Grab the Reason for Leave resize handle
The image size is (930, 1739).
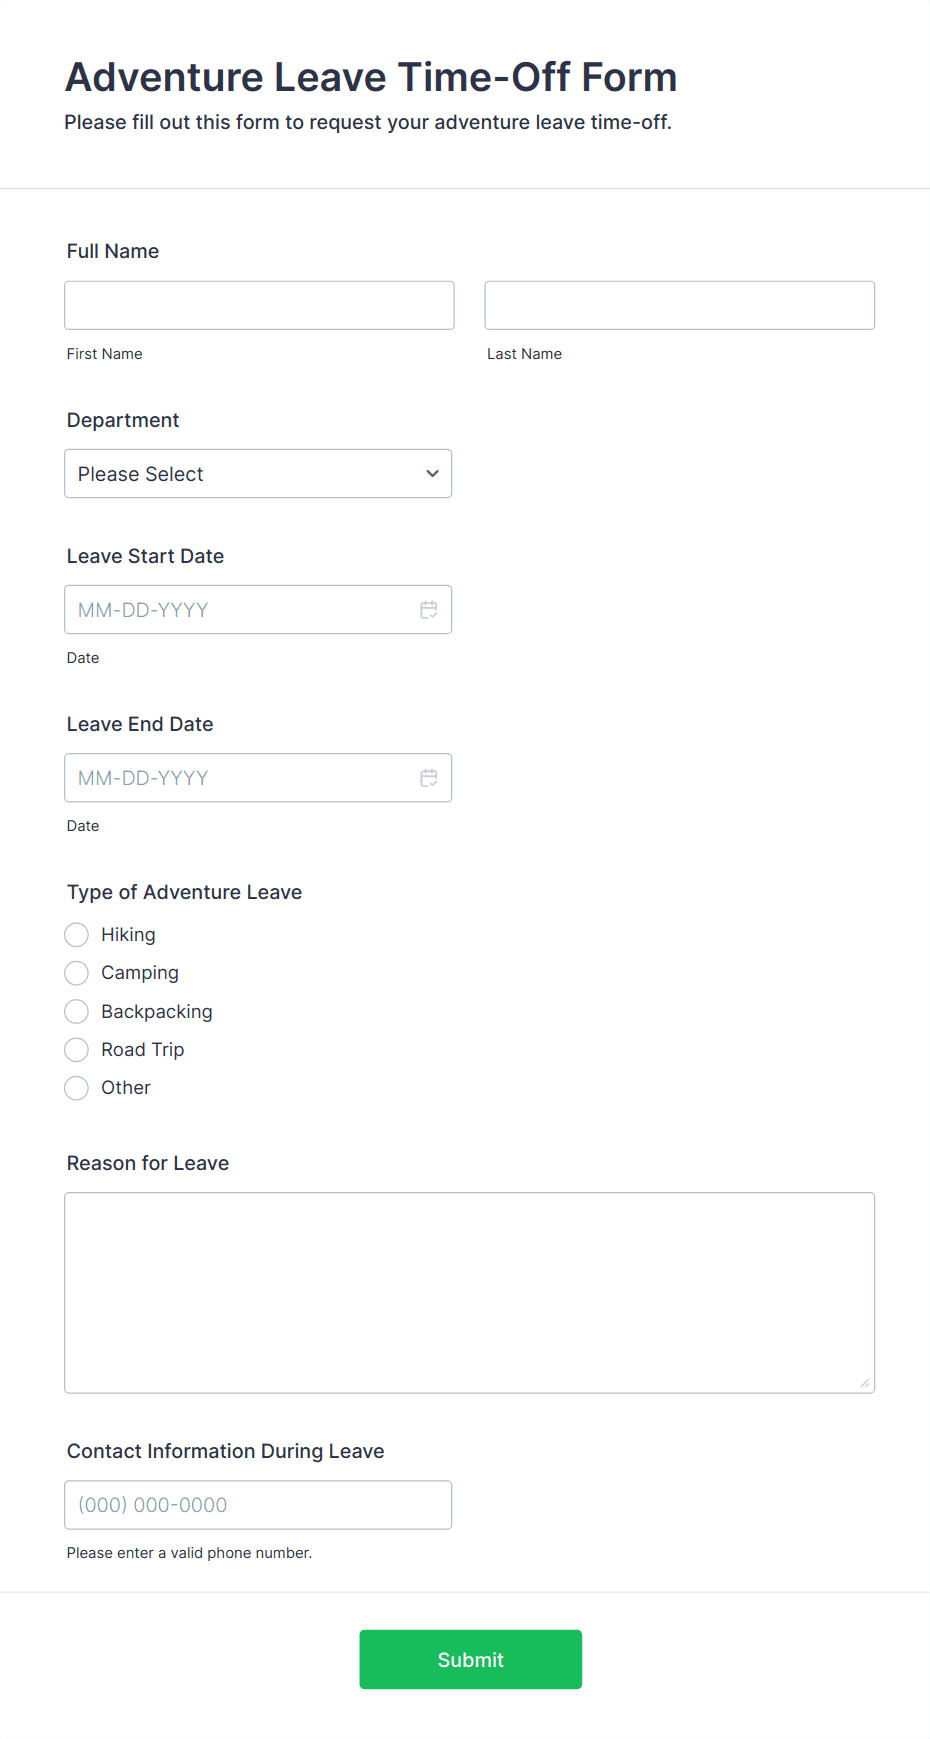coord(864,1383)
